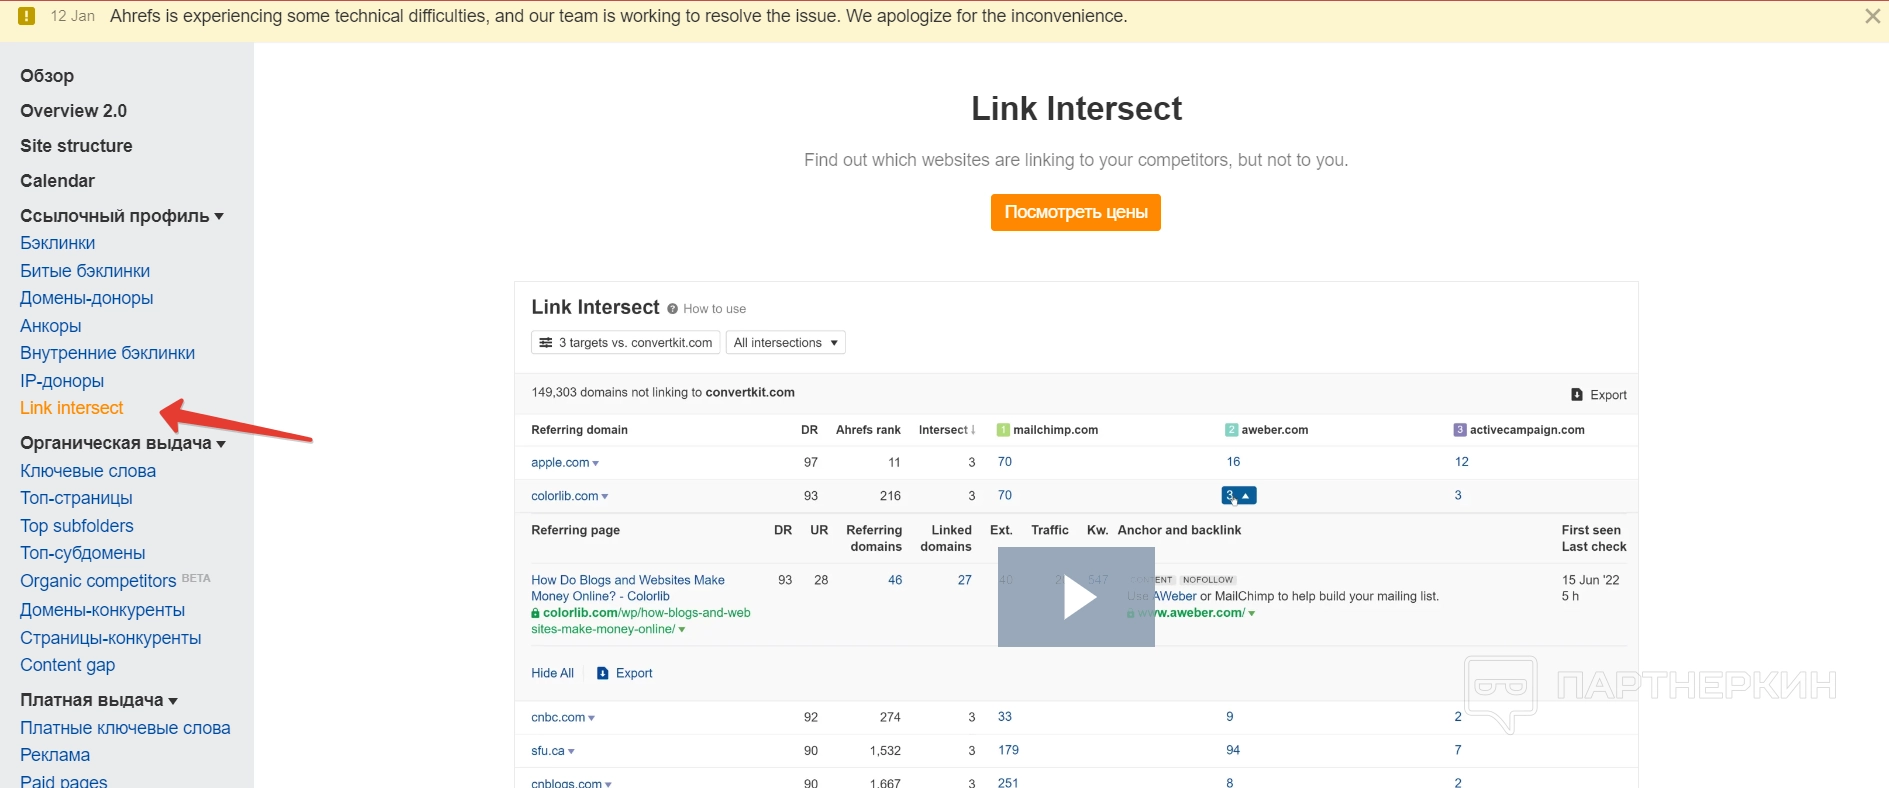Viewport: 1889px width, 788px height.
Task: Collapse the Ссылочный профиль sidebar section
Action: [219, 216]
